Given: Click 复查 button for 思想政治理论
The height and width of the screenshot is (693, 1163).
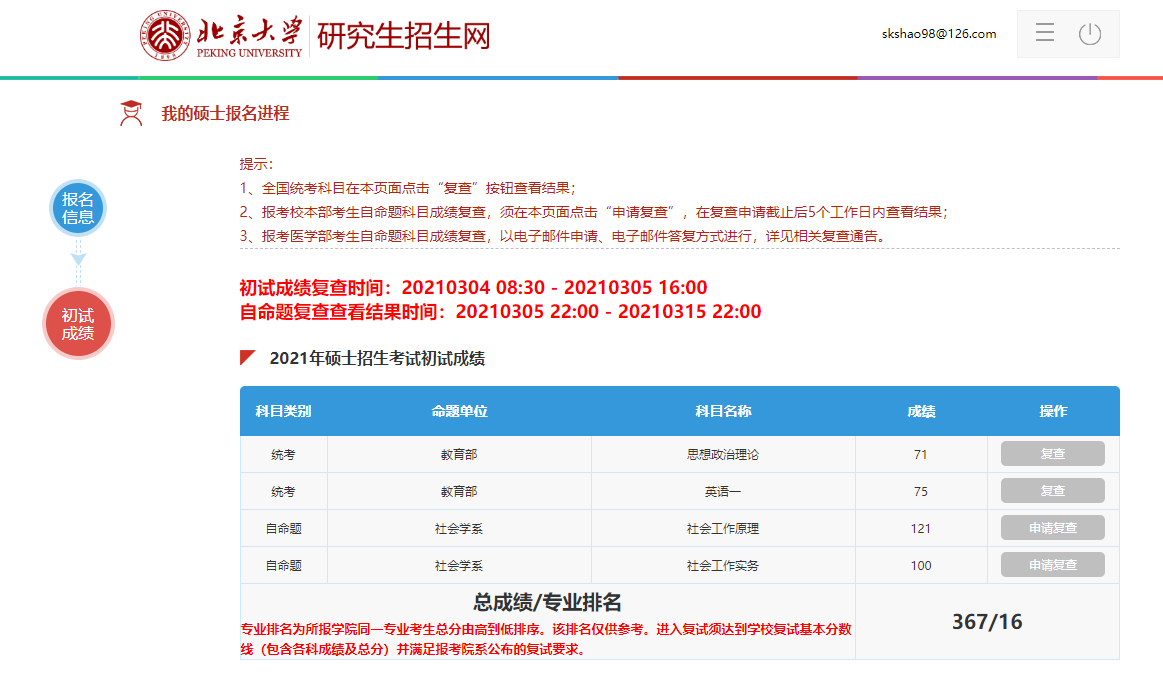Looking at the screenshot, I should pos(1052,454).
